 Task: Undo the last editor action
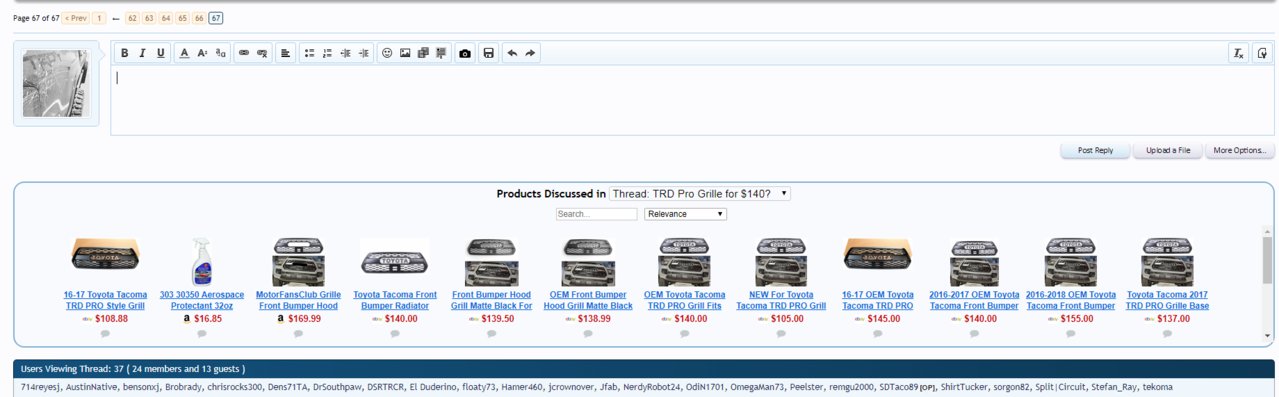coord(512,53)
